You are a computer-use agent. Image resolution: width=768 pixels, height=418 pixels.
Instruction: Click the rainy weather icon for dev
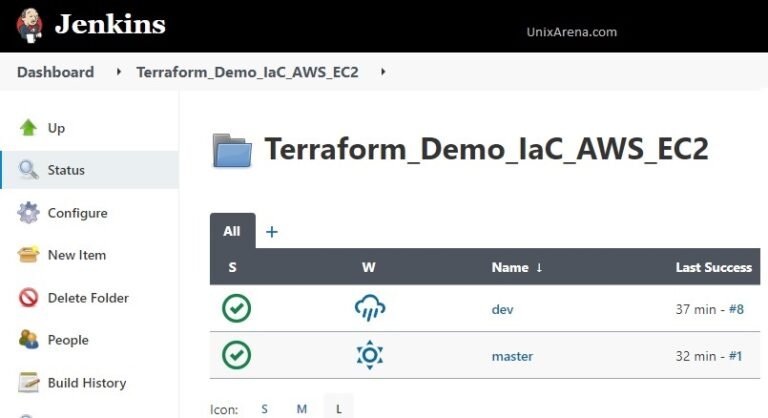coord(370,309)
